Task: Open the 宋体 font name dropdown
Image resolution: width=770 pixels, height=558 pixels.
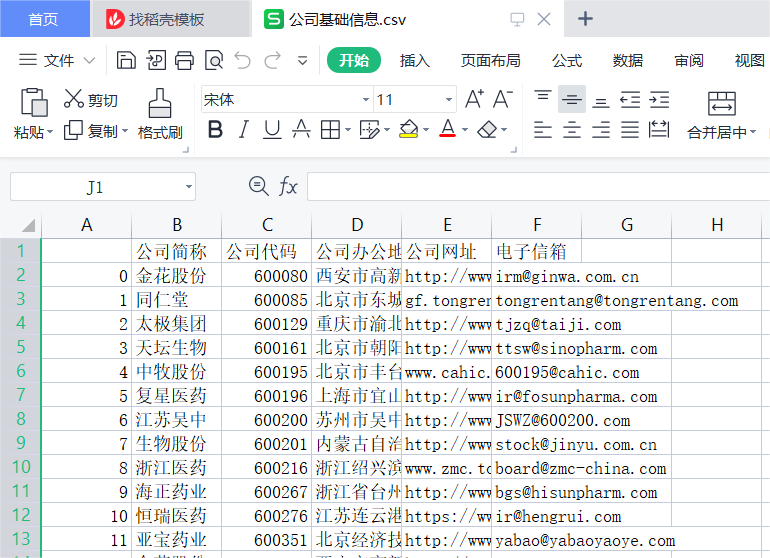Action: [x=365, y=100]
